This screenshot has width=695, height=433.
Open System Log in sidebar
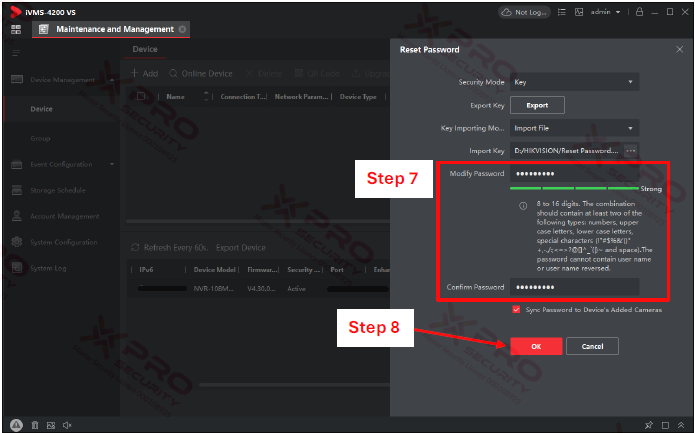click(48, 268)
